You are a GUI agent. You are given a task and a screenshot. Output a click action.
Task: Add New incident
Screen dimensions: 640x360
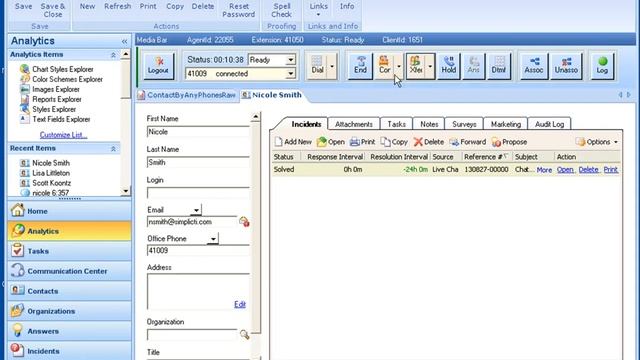point(293,142)
